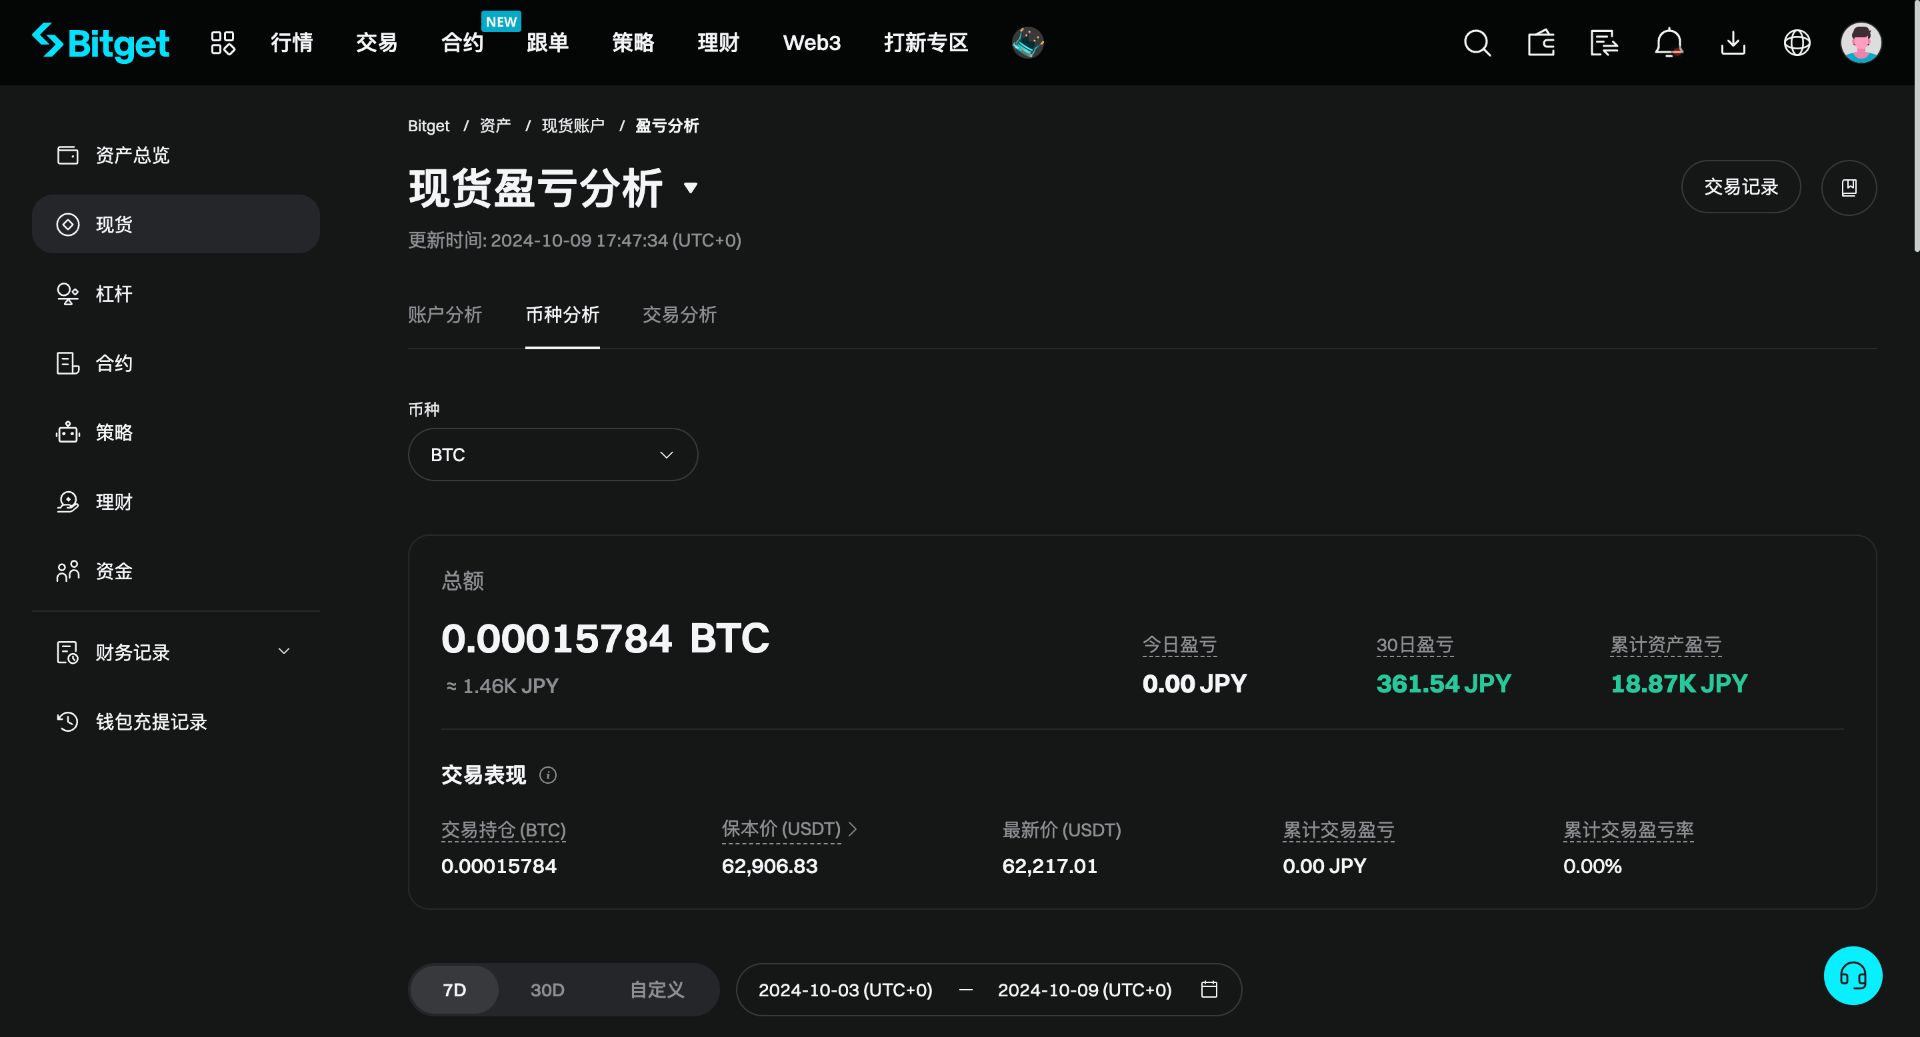Click the info icon beside 交易表现

(548, 775)
